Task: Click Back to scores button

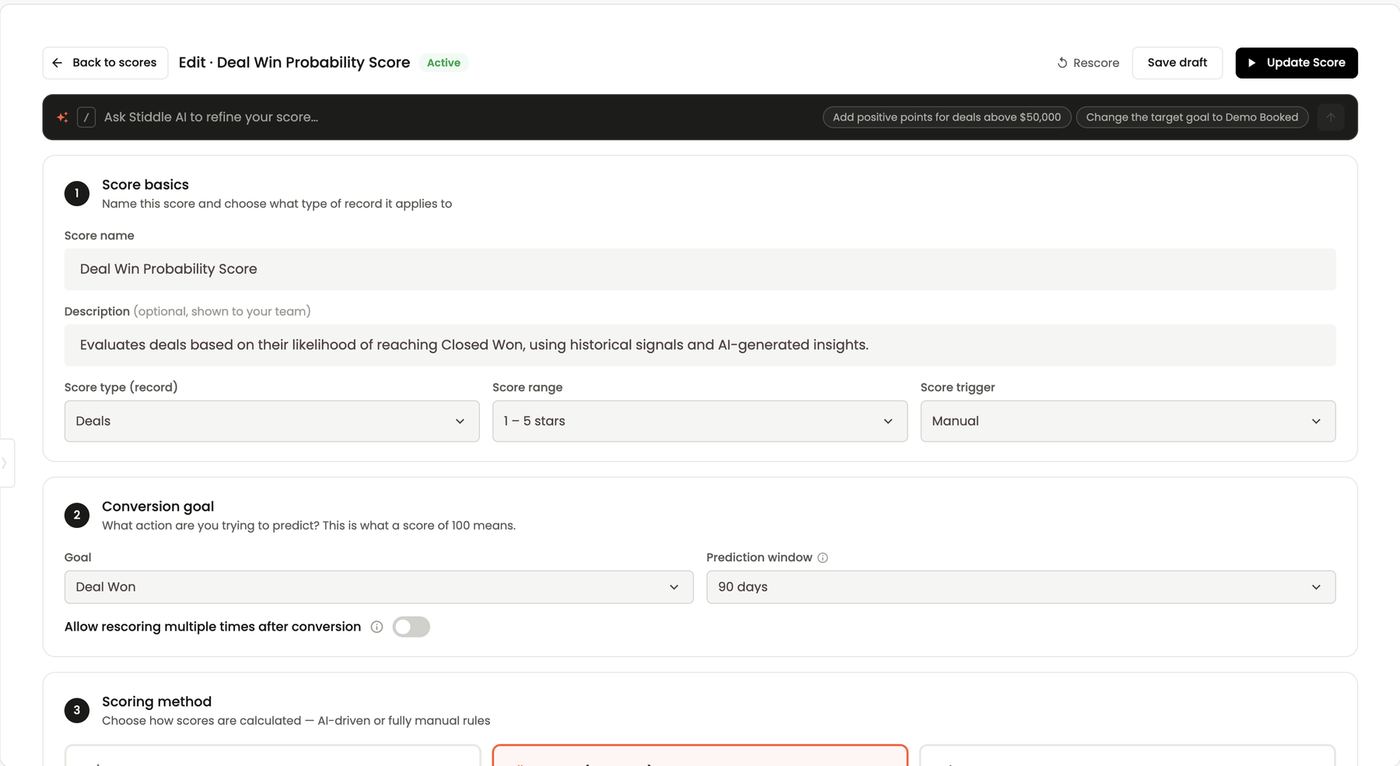Action: [x=105, y=63]
